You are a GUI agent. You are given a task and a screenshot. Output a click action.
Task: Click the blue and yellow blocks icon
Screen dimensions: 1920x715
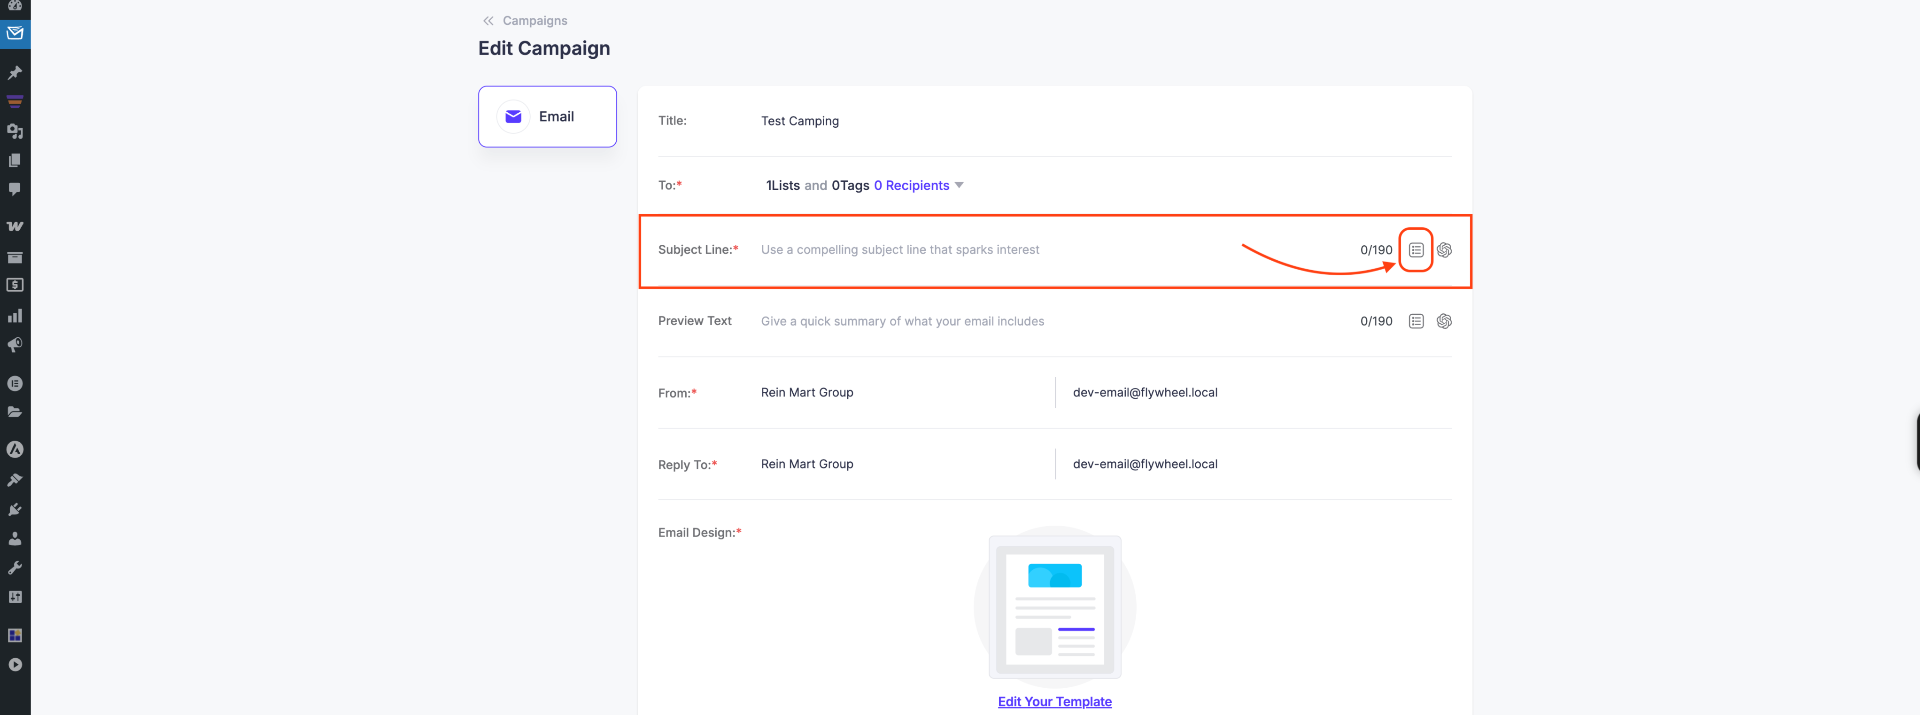click(15, 635)
